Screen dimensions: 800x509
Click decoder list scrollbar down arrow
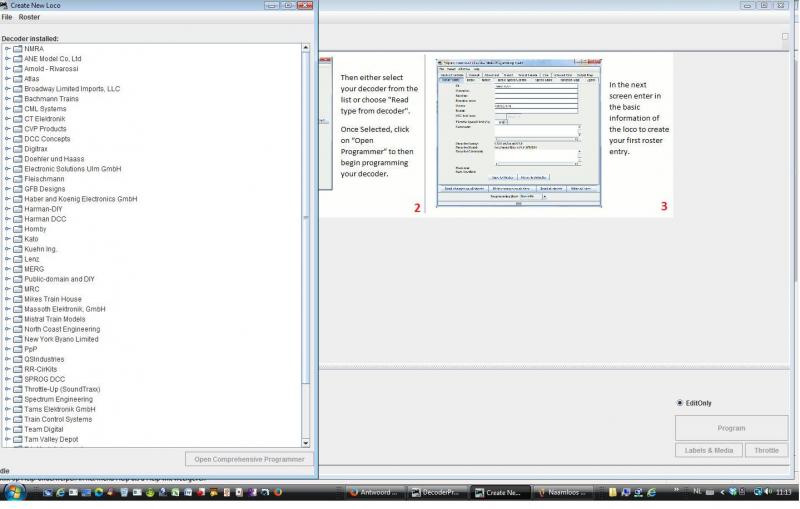tap(306, 443)
